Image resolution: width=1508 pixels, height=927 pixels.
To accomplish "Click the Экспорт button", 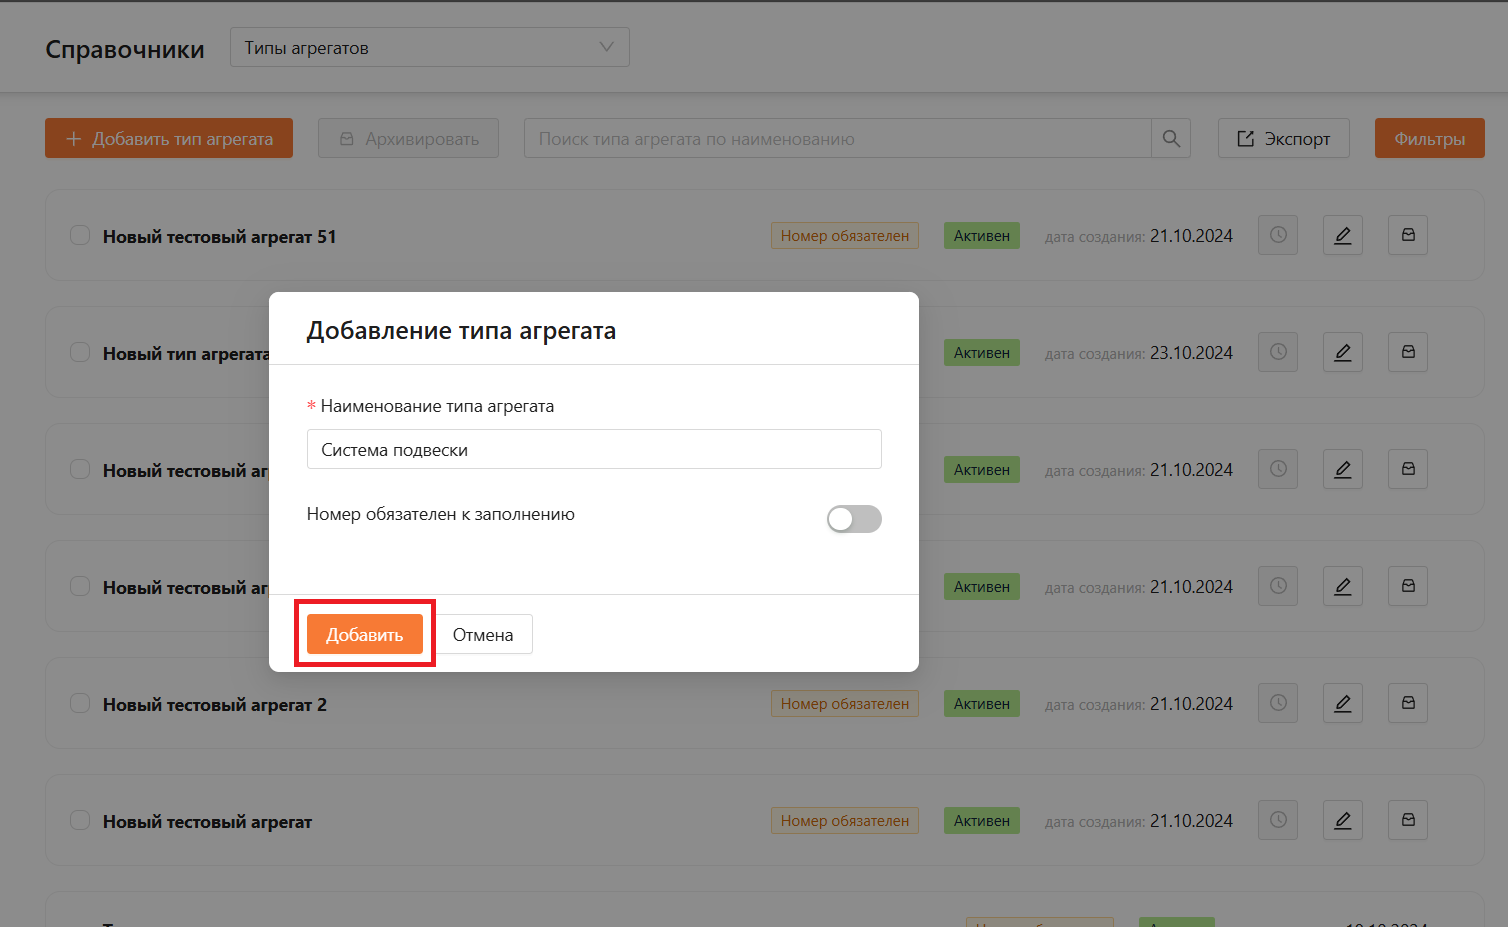I will (x=1283, y=139).
